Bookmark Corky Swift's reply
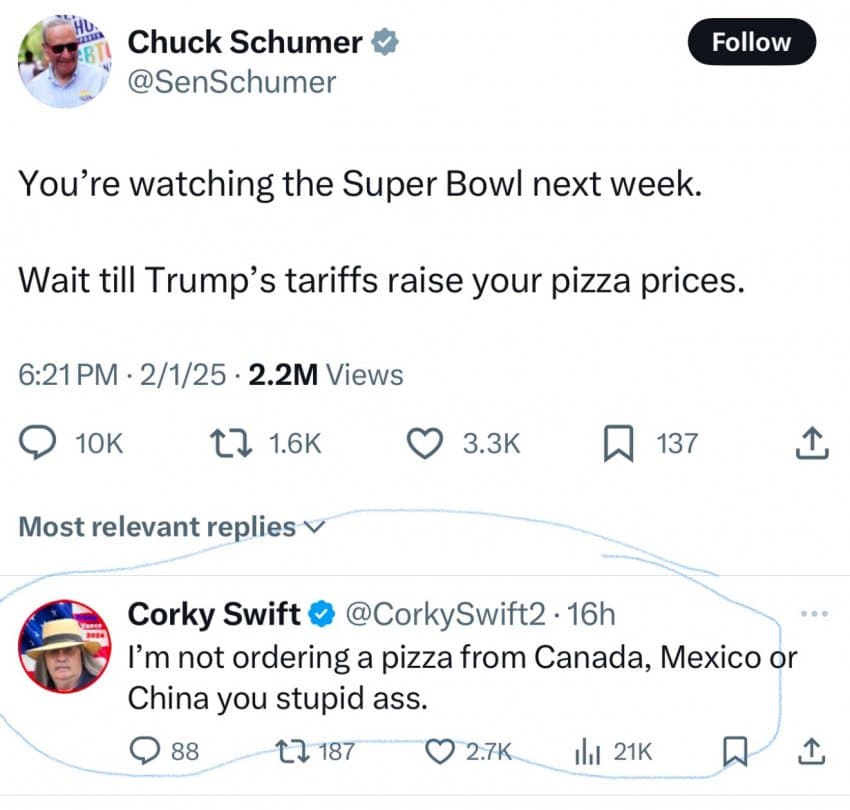850x810 pixels. click(x=737, y=751)
